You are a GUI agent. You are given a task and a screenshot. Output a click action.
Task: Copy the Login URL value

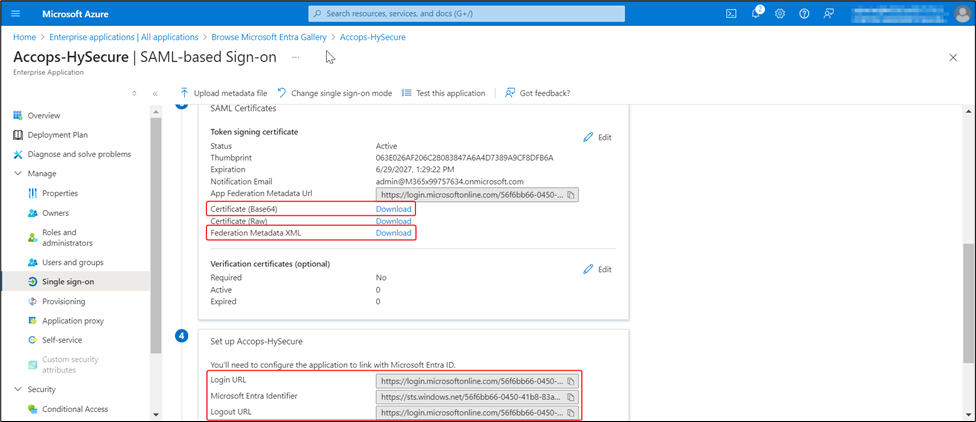point(570,381)
